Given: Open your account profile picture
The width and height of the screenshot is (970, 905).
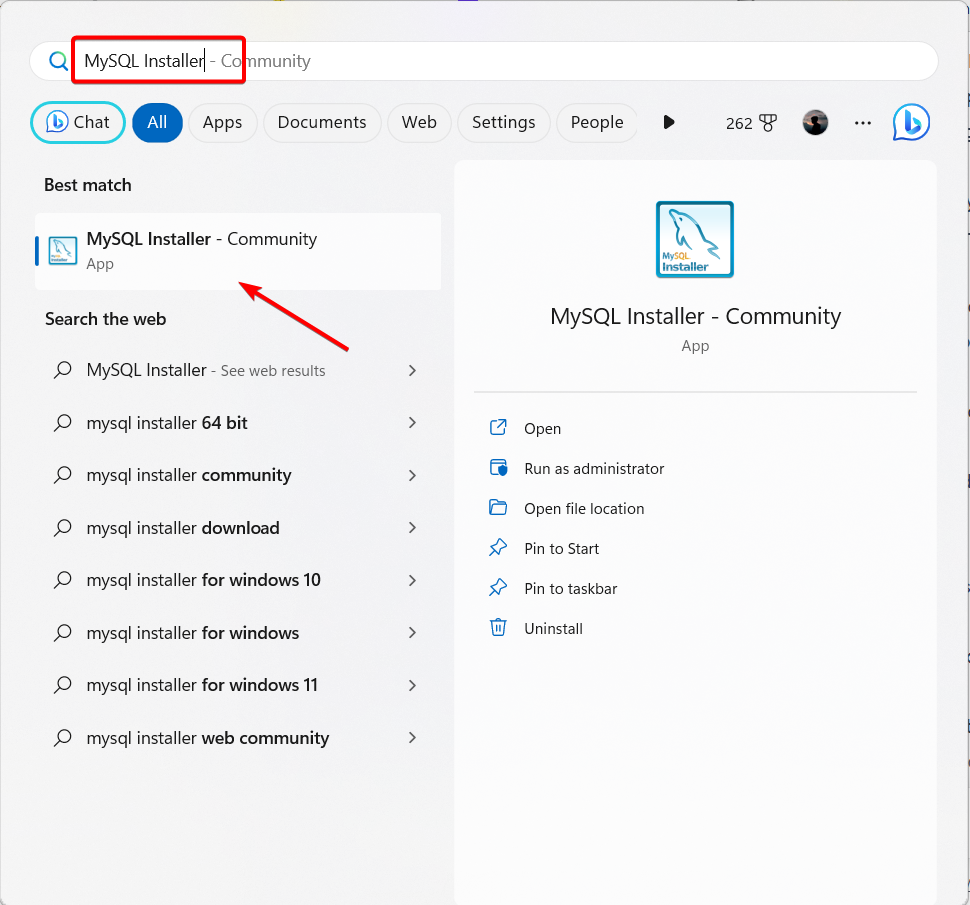Looking at the screenshot, I should [x=815, y=122].
